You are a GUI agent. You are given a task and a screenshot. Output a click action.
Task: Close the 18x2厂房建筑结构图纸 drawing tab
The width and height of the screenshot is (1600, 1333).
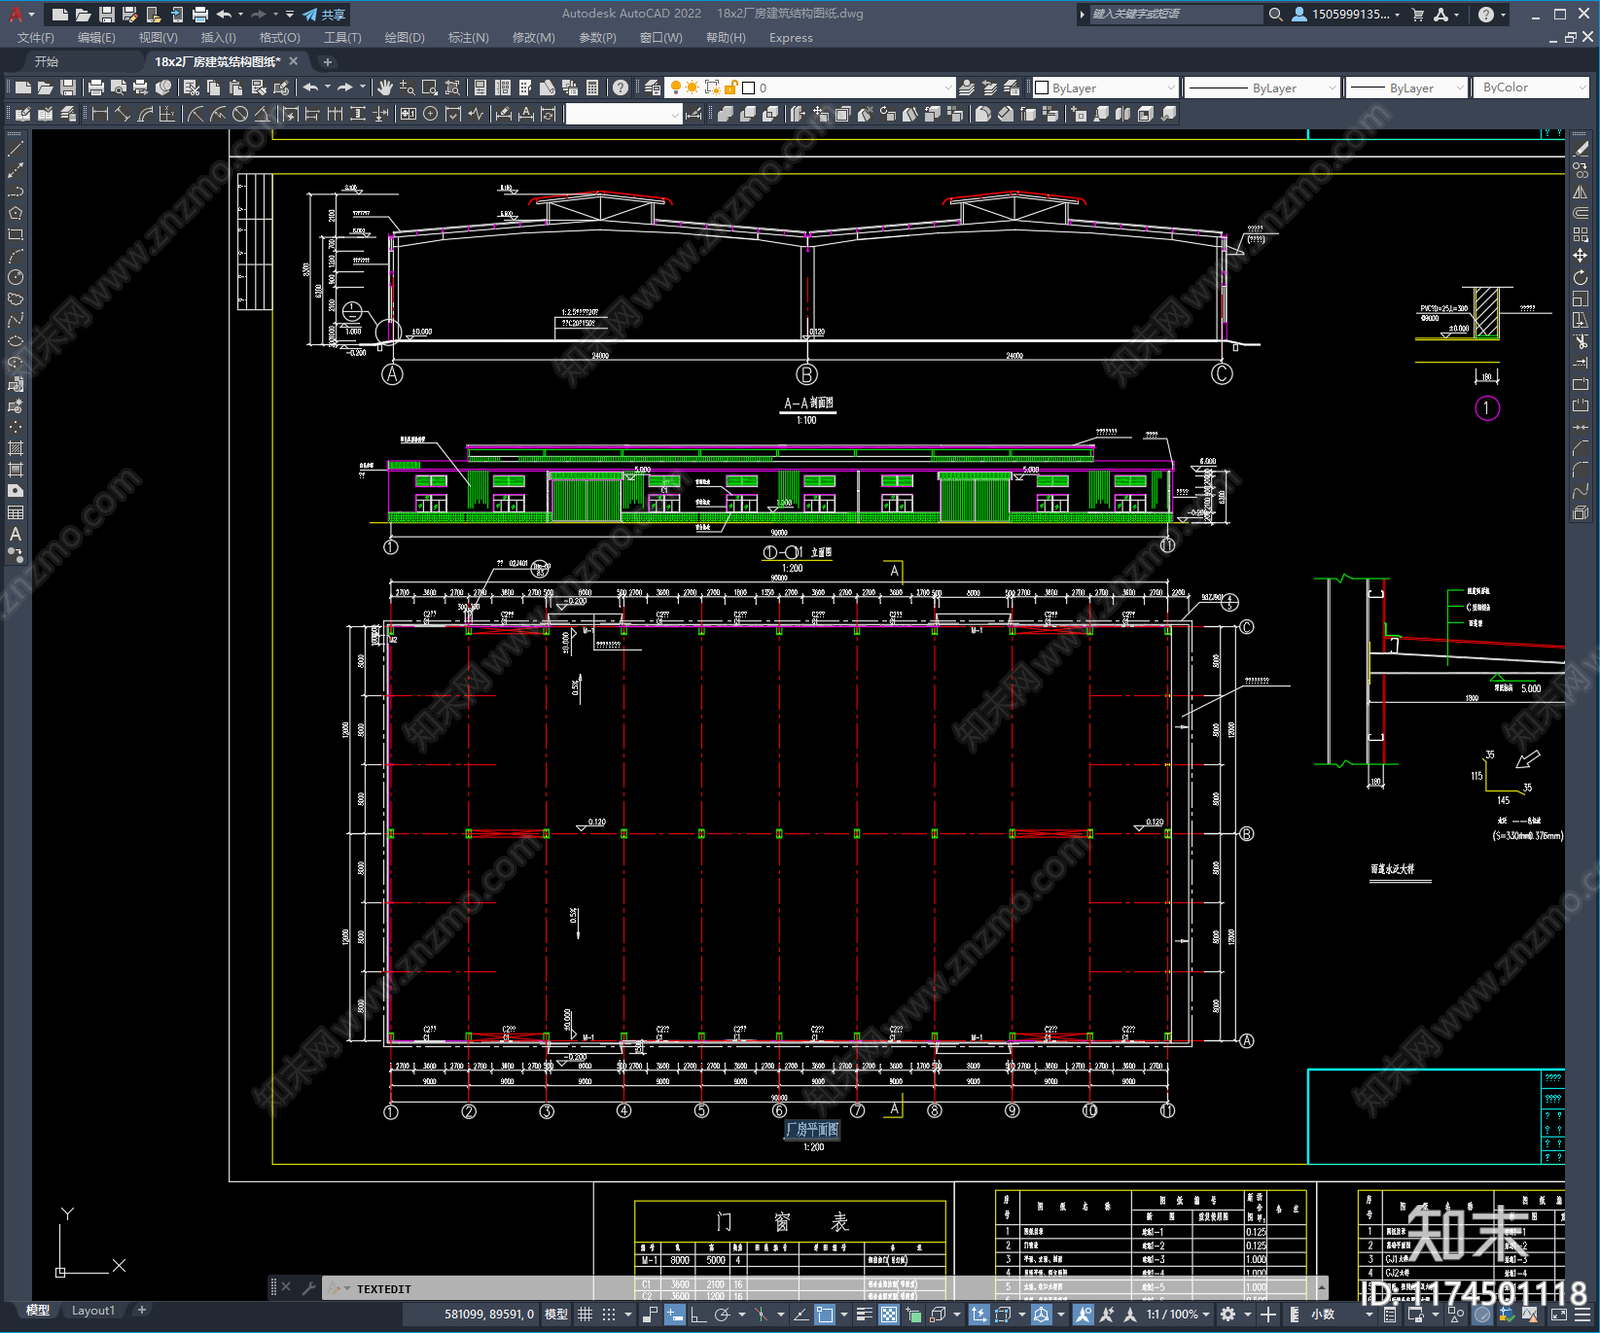(293, 62)
